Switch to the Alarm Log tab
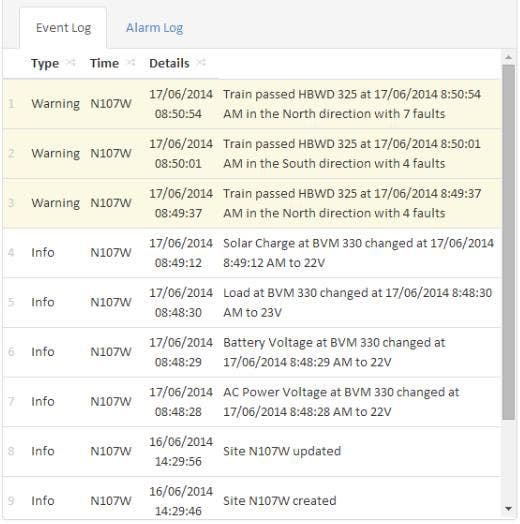The width and height of the screenshot is (520, 524). tap(154, 28)
